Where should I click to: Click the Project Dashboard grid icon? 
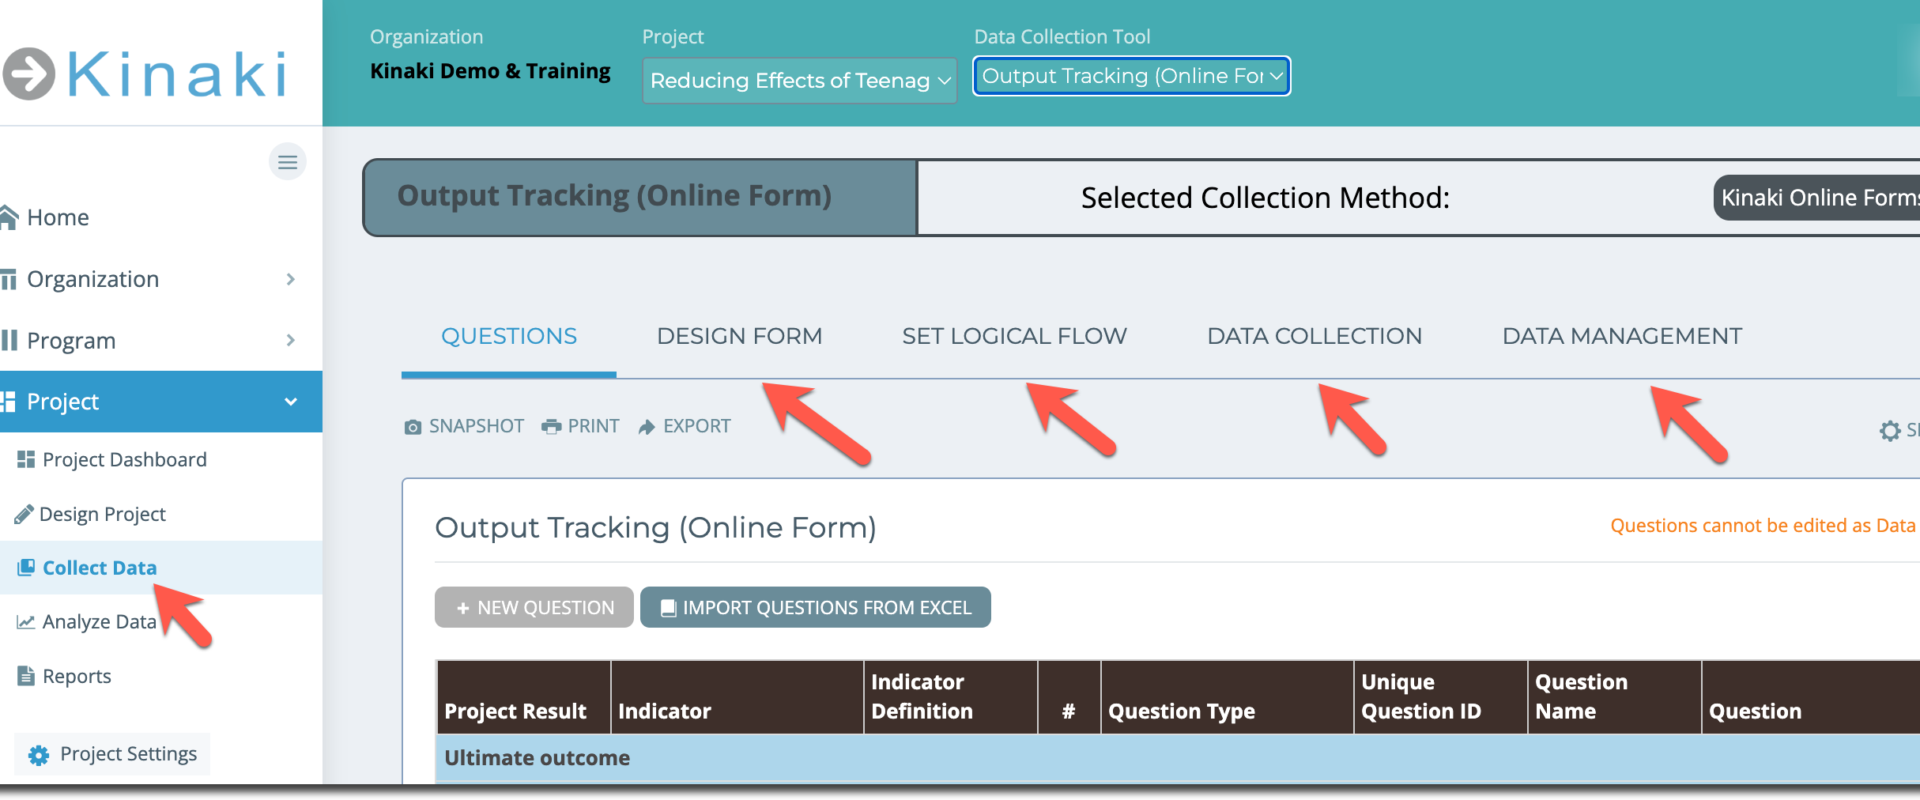coord(26,459)
